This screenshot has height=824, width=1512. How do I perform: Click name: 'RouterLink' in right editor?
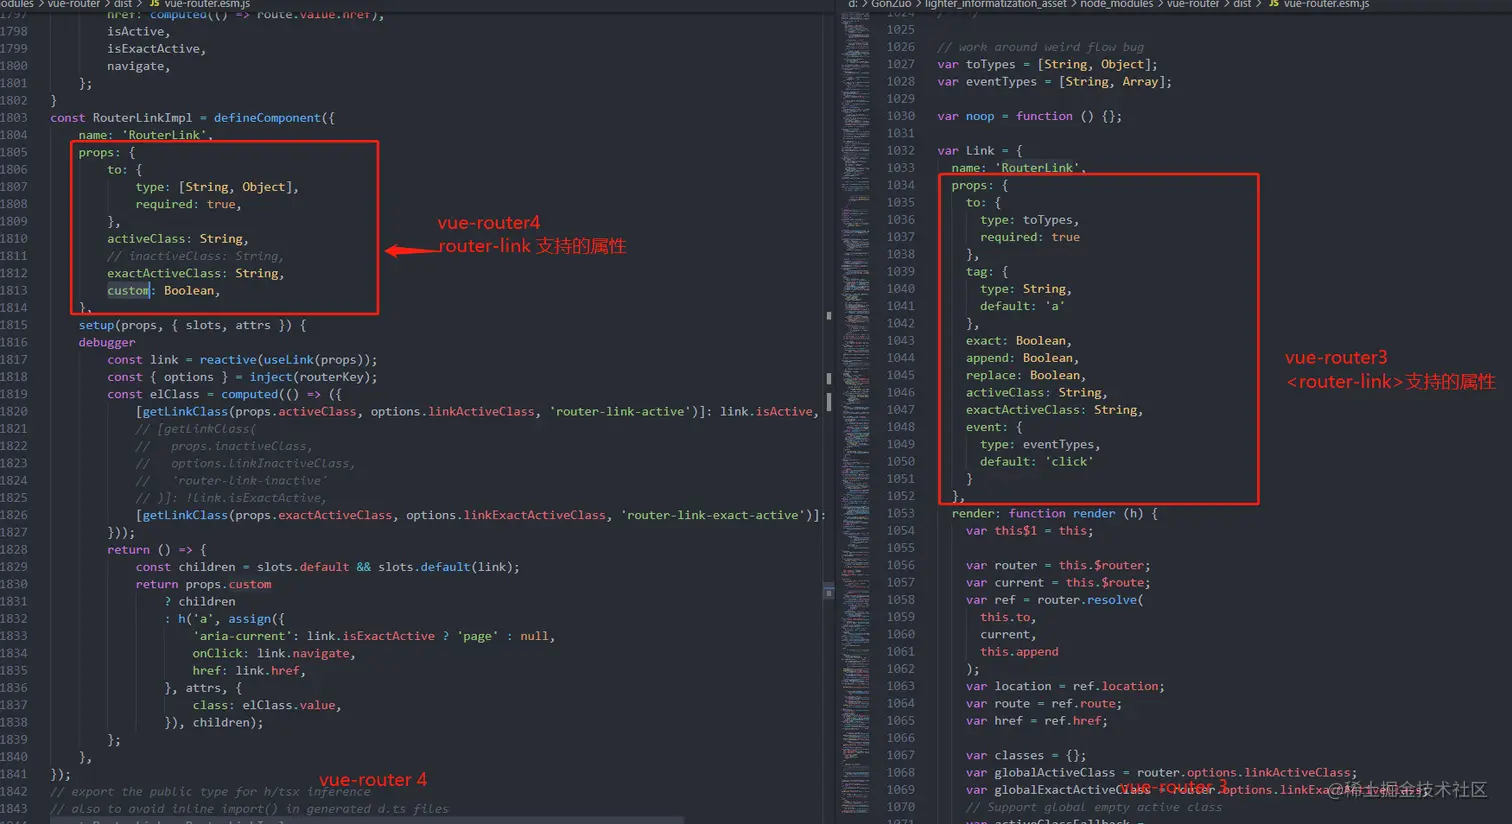[1019, 168]
